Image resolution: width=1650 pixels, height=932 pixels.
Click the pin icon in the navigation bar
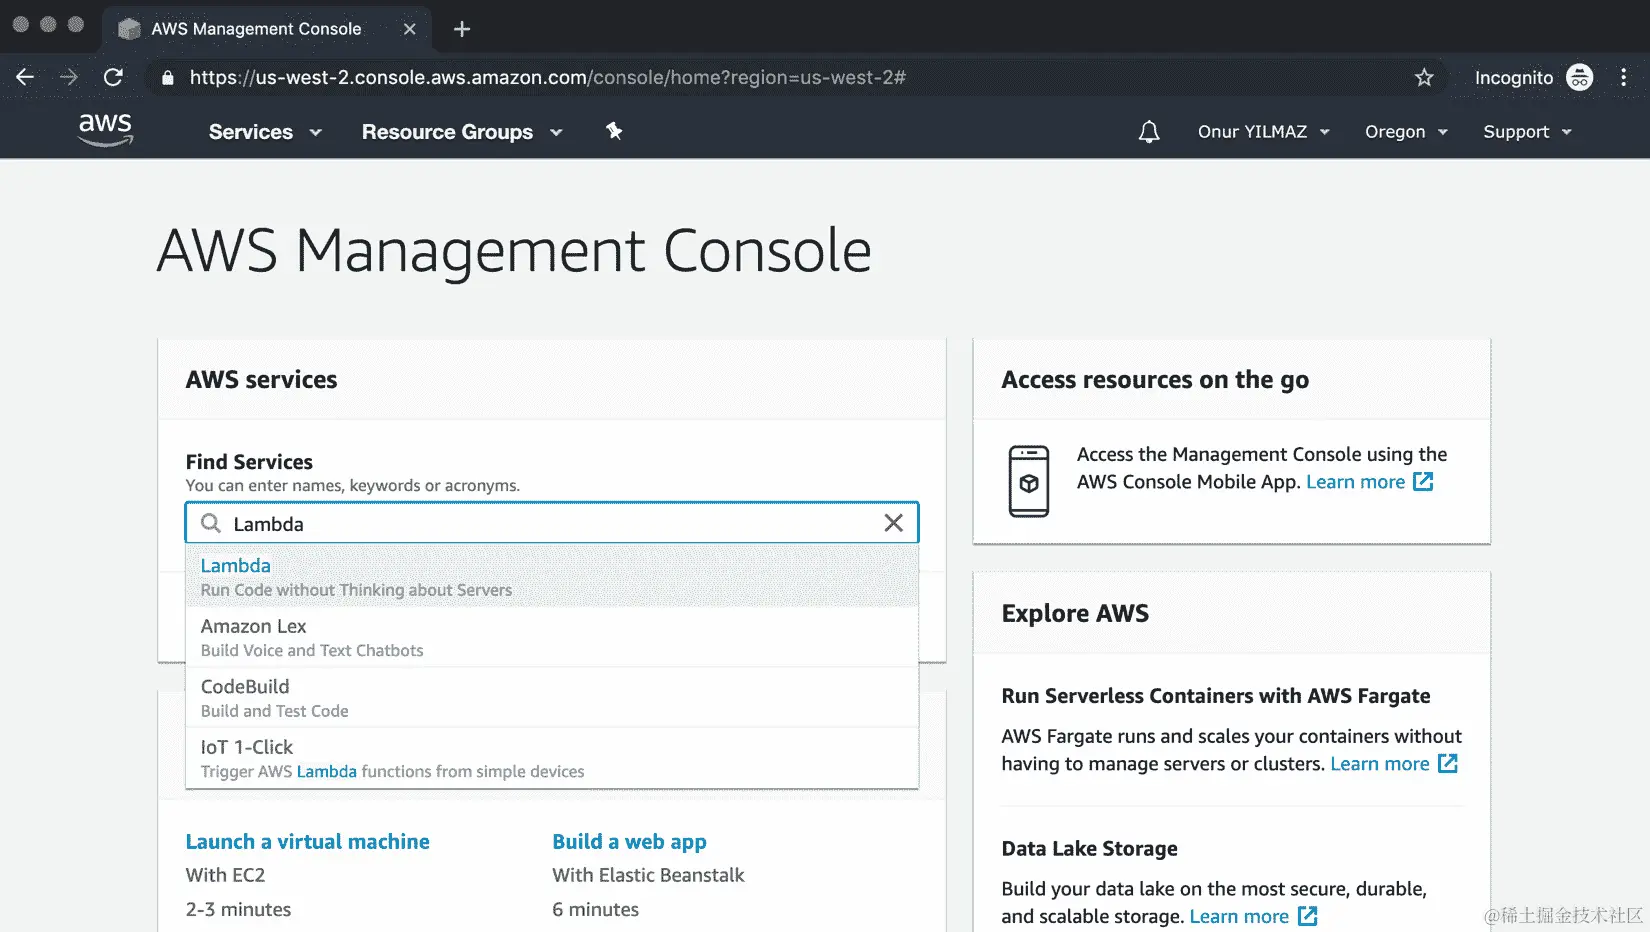pyautogui.click(x=614, y=131)
